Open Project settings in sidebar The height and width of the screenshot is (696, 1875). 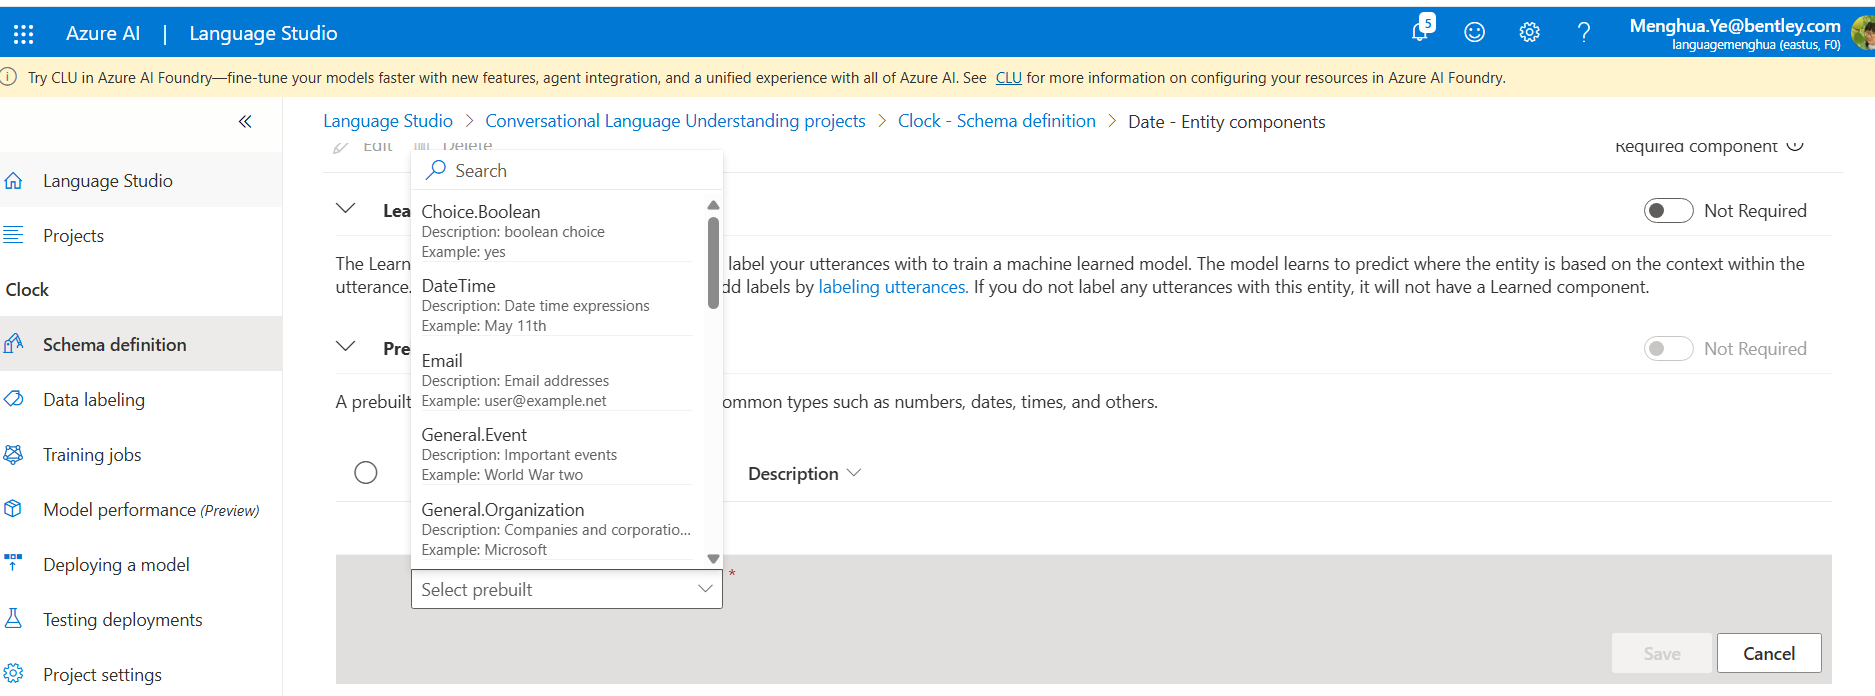[141, 674]
